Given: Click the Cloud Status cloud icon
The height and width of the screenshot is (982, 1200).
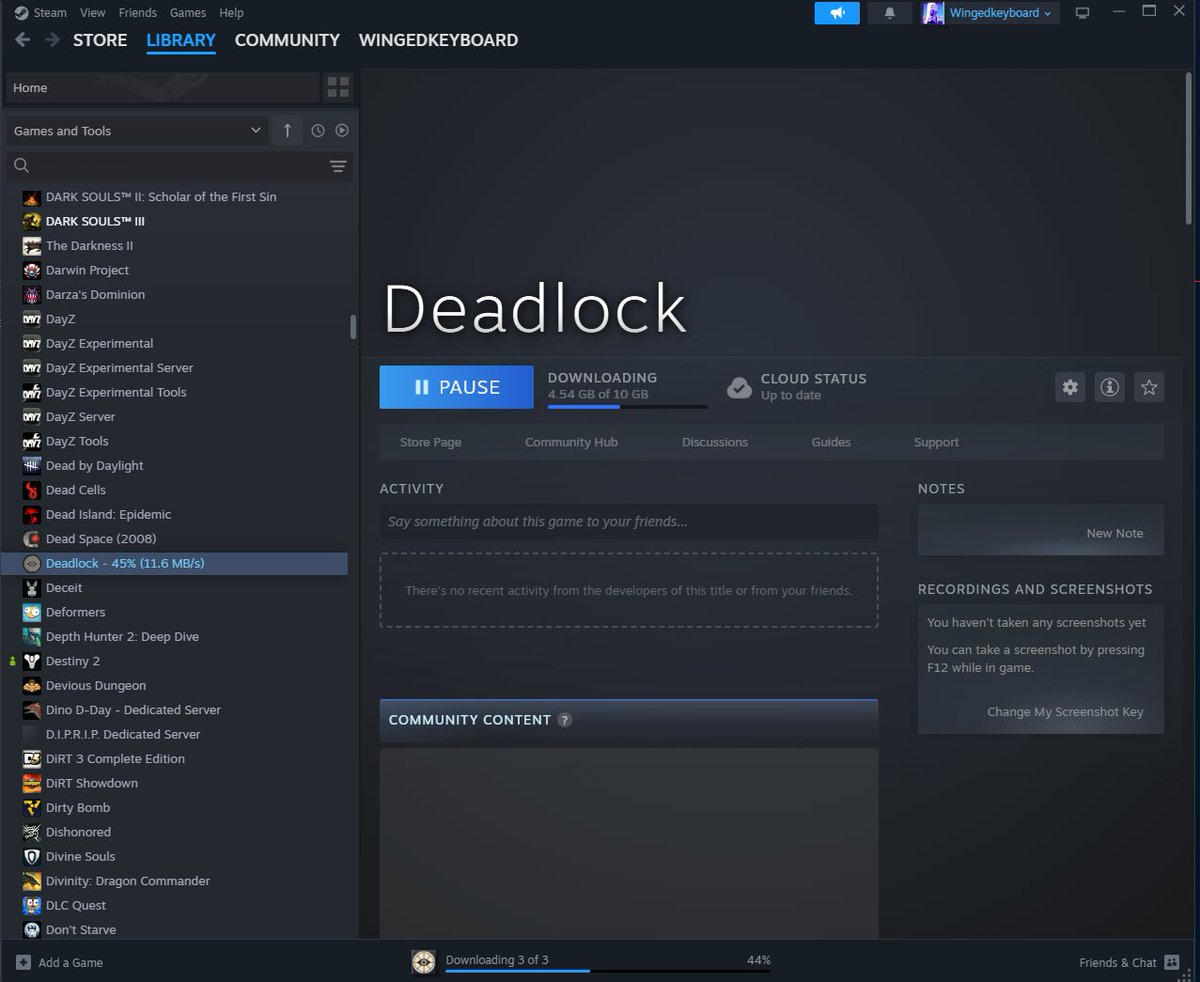Looking at the screenshot, I should (739, 387).
